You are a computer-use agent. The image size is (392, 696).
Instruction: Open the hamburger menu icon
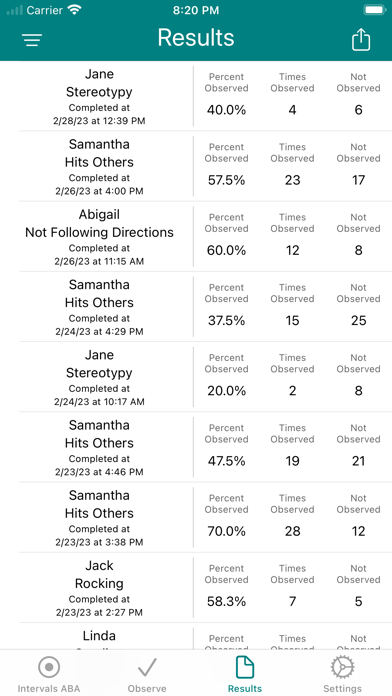click(x=32, y=40)
